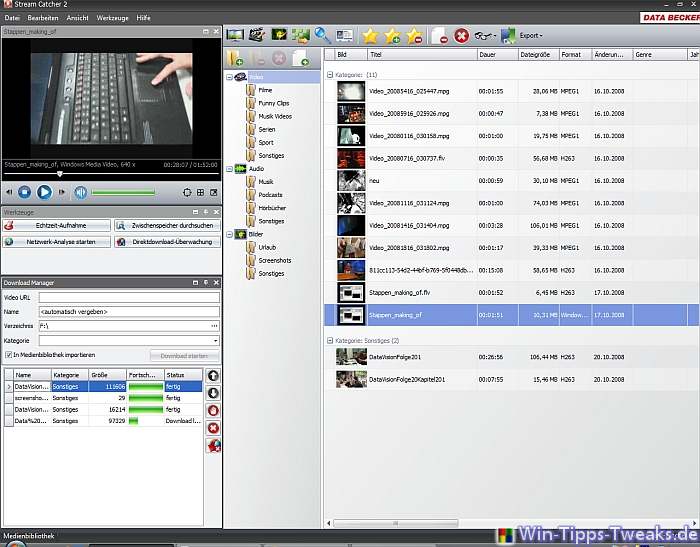Click the red delete X toolbar icon

click(462, 36)
